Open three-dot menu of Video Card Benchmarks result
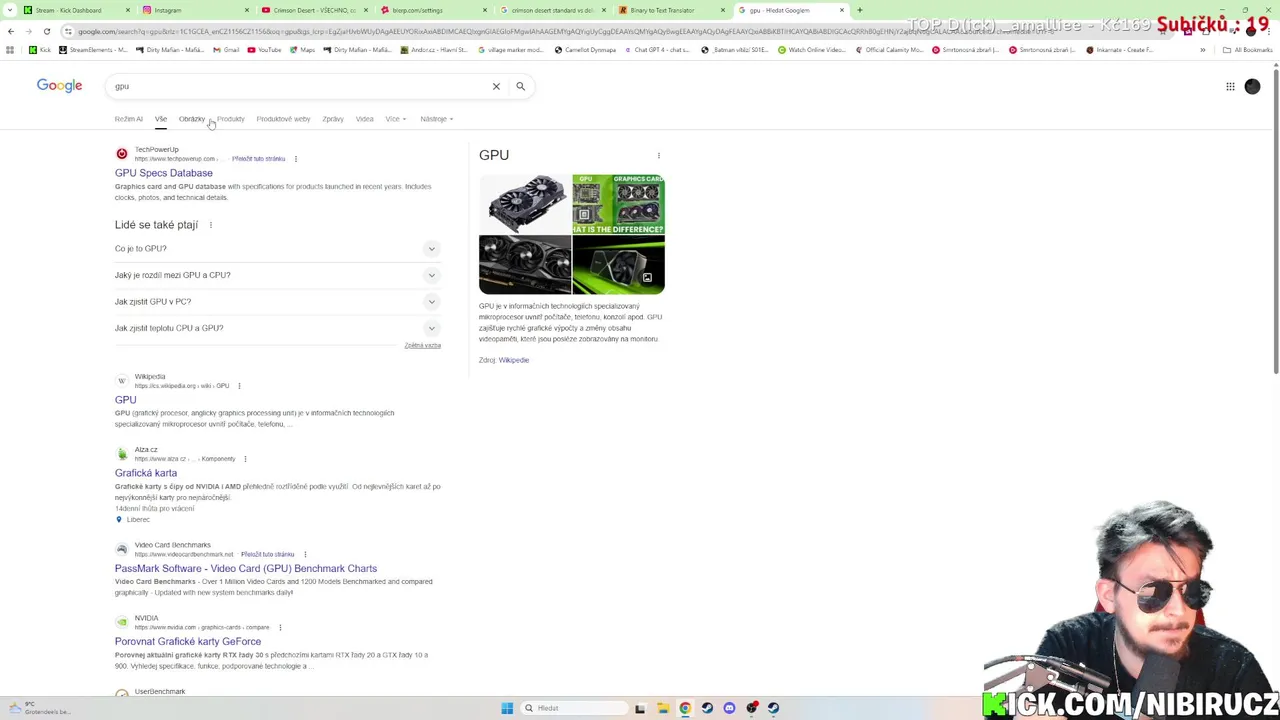1280x720 pixels. click(304, 554)
